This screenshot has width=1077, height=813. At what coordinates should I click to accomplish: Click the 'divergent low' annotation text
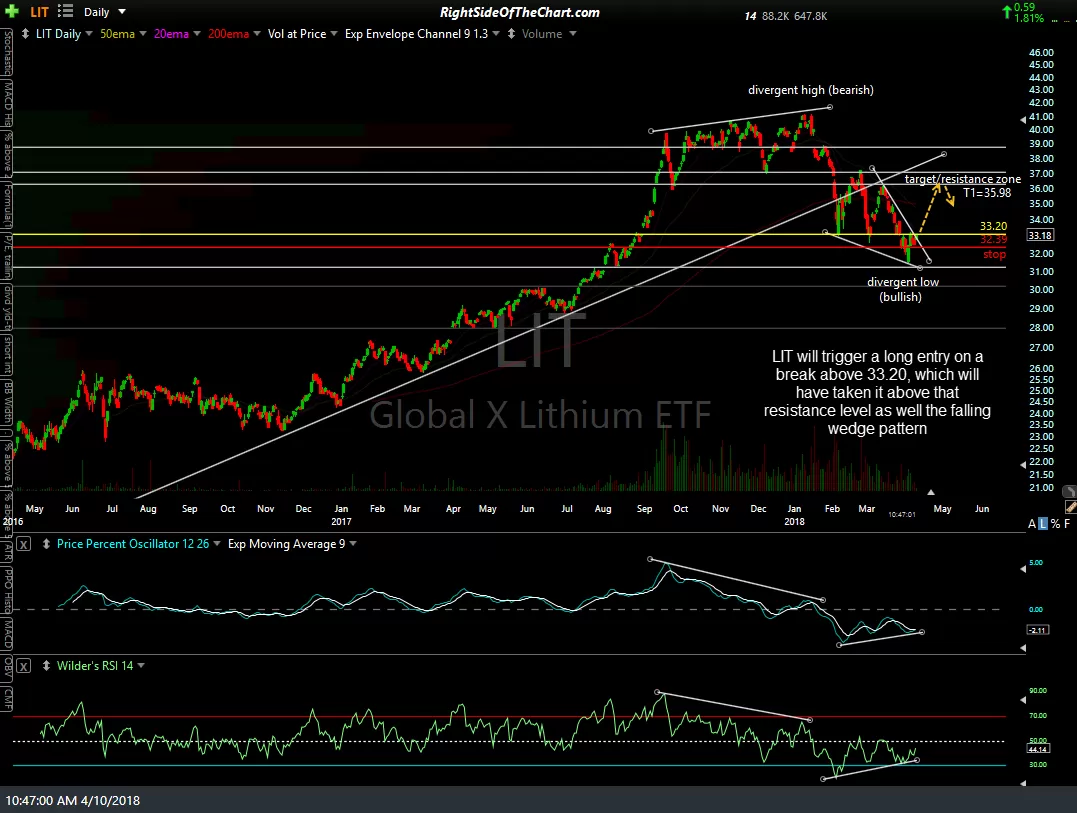pos(903,282)
